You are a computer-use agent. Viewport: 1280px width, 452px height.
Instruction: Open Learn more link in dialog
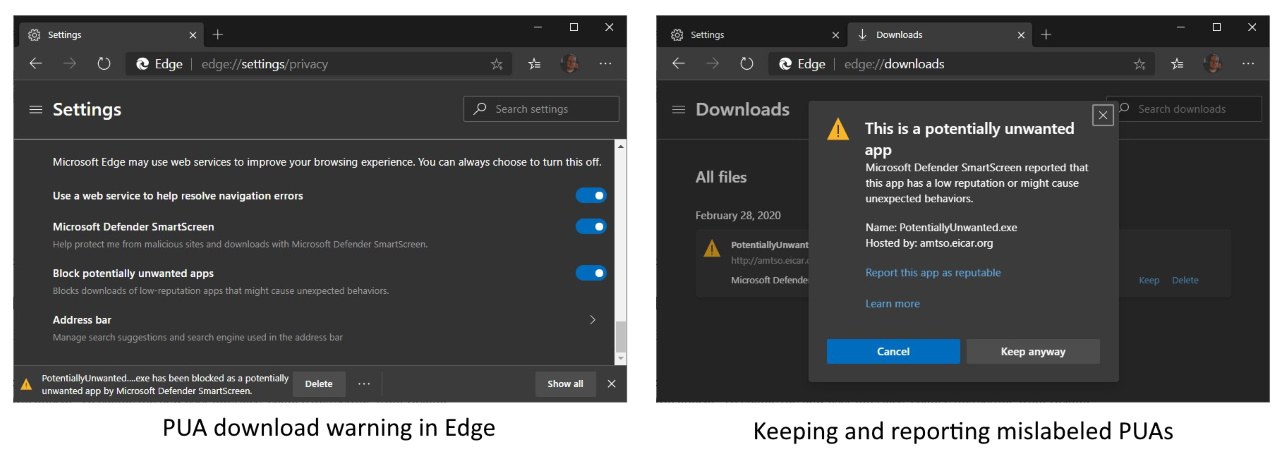[892, 304]
